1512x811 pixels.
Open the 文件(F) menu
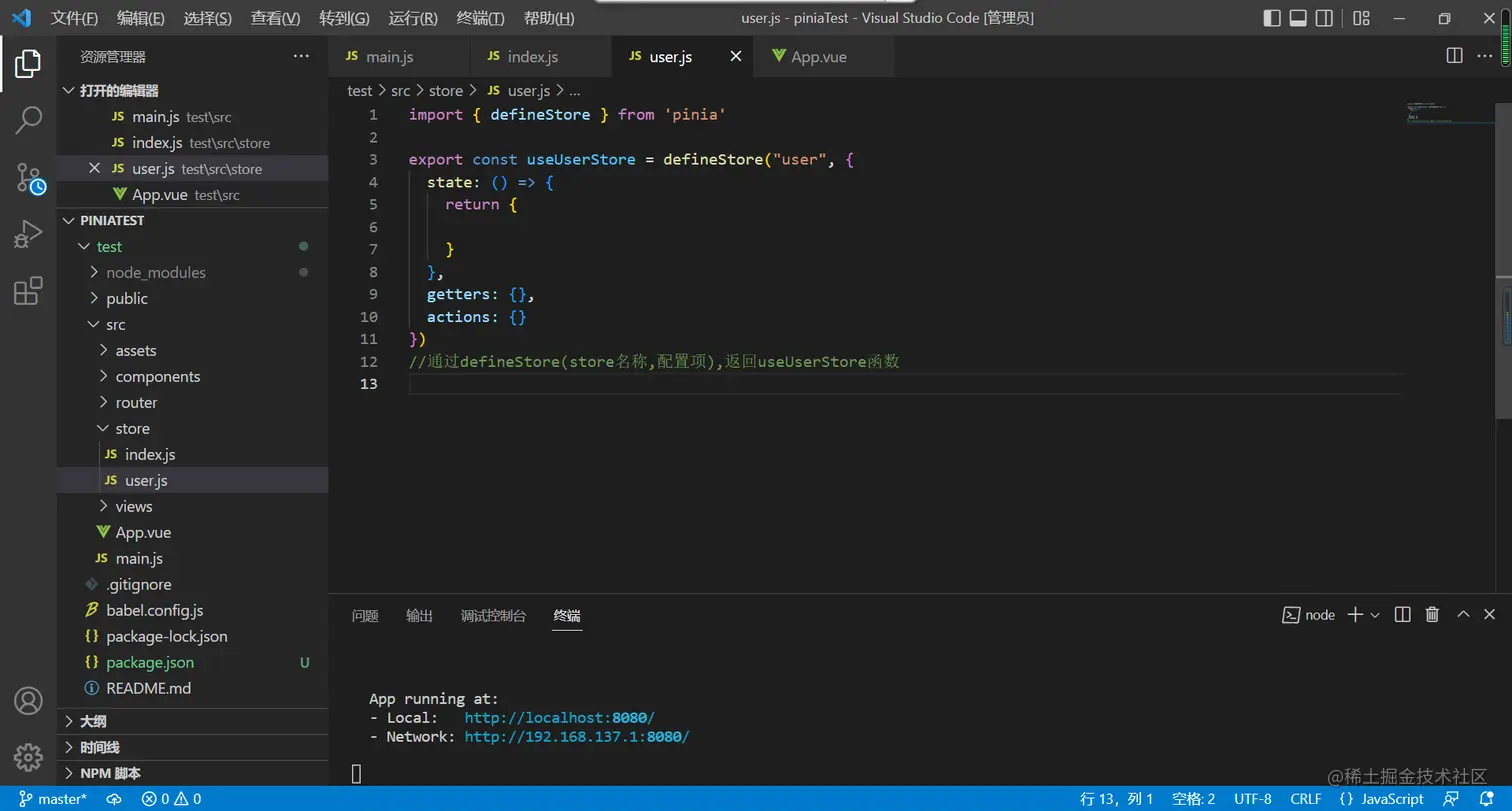[x=75, y=18]
